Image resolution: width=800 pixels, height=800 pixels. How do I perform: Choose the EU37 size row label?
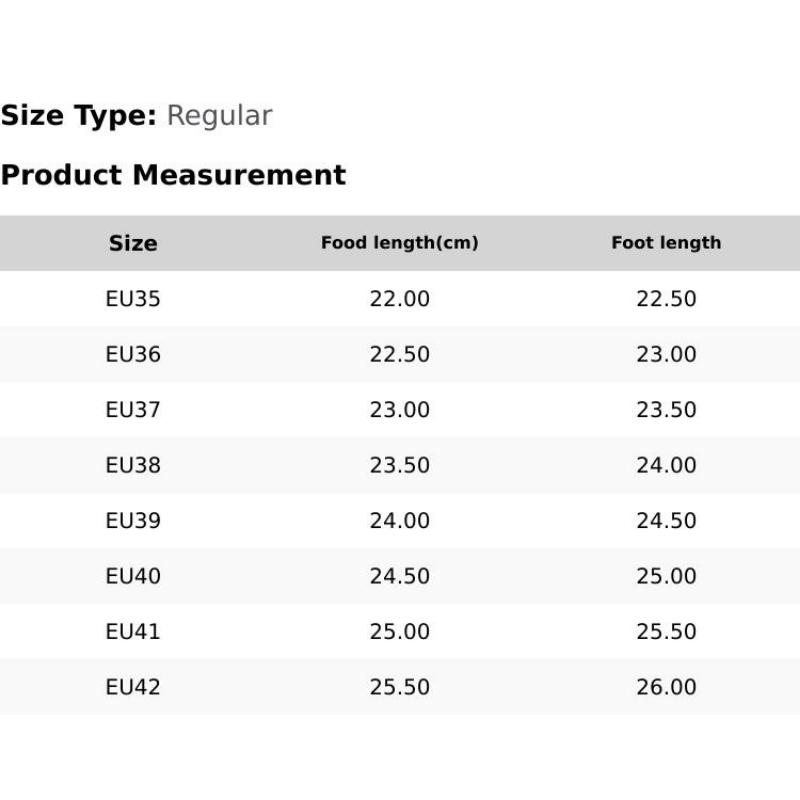point(133,410)
